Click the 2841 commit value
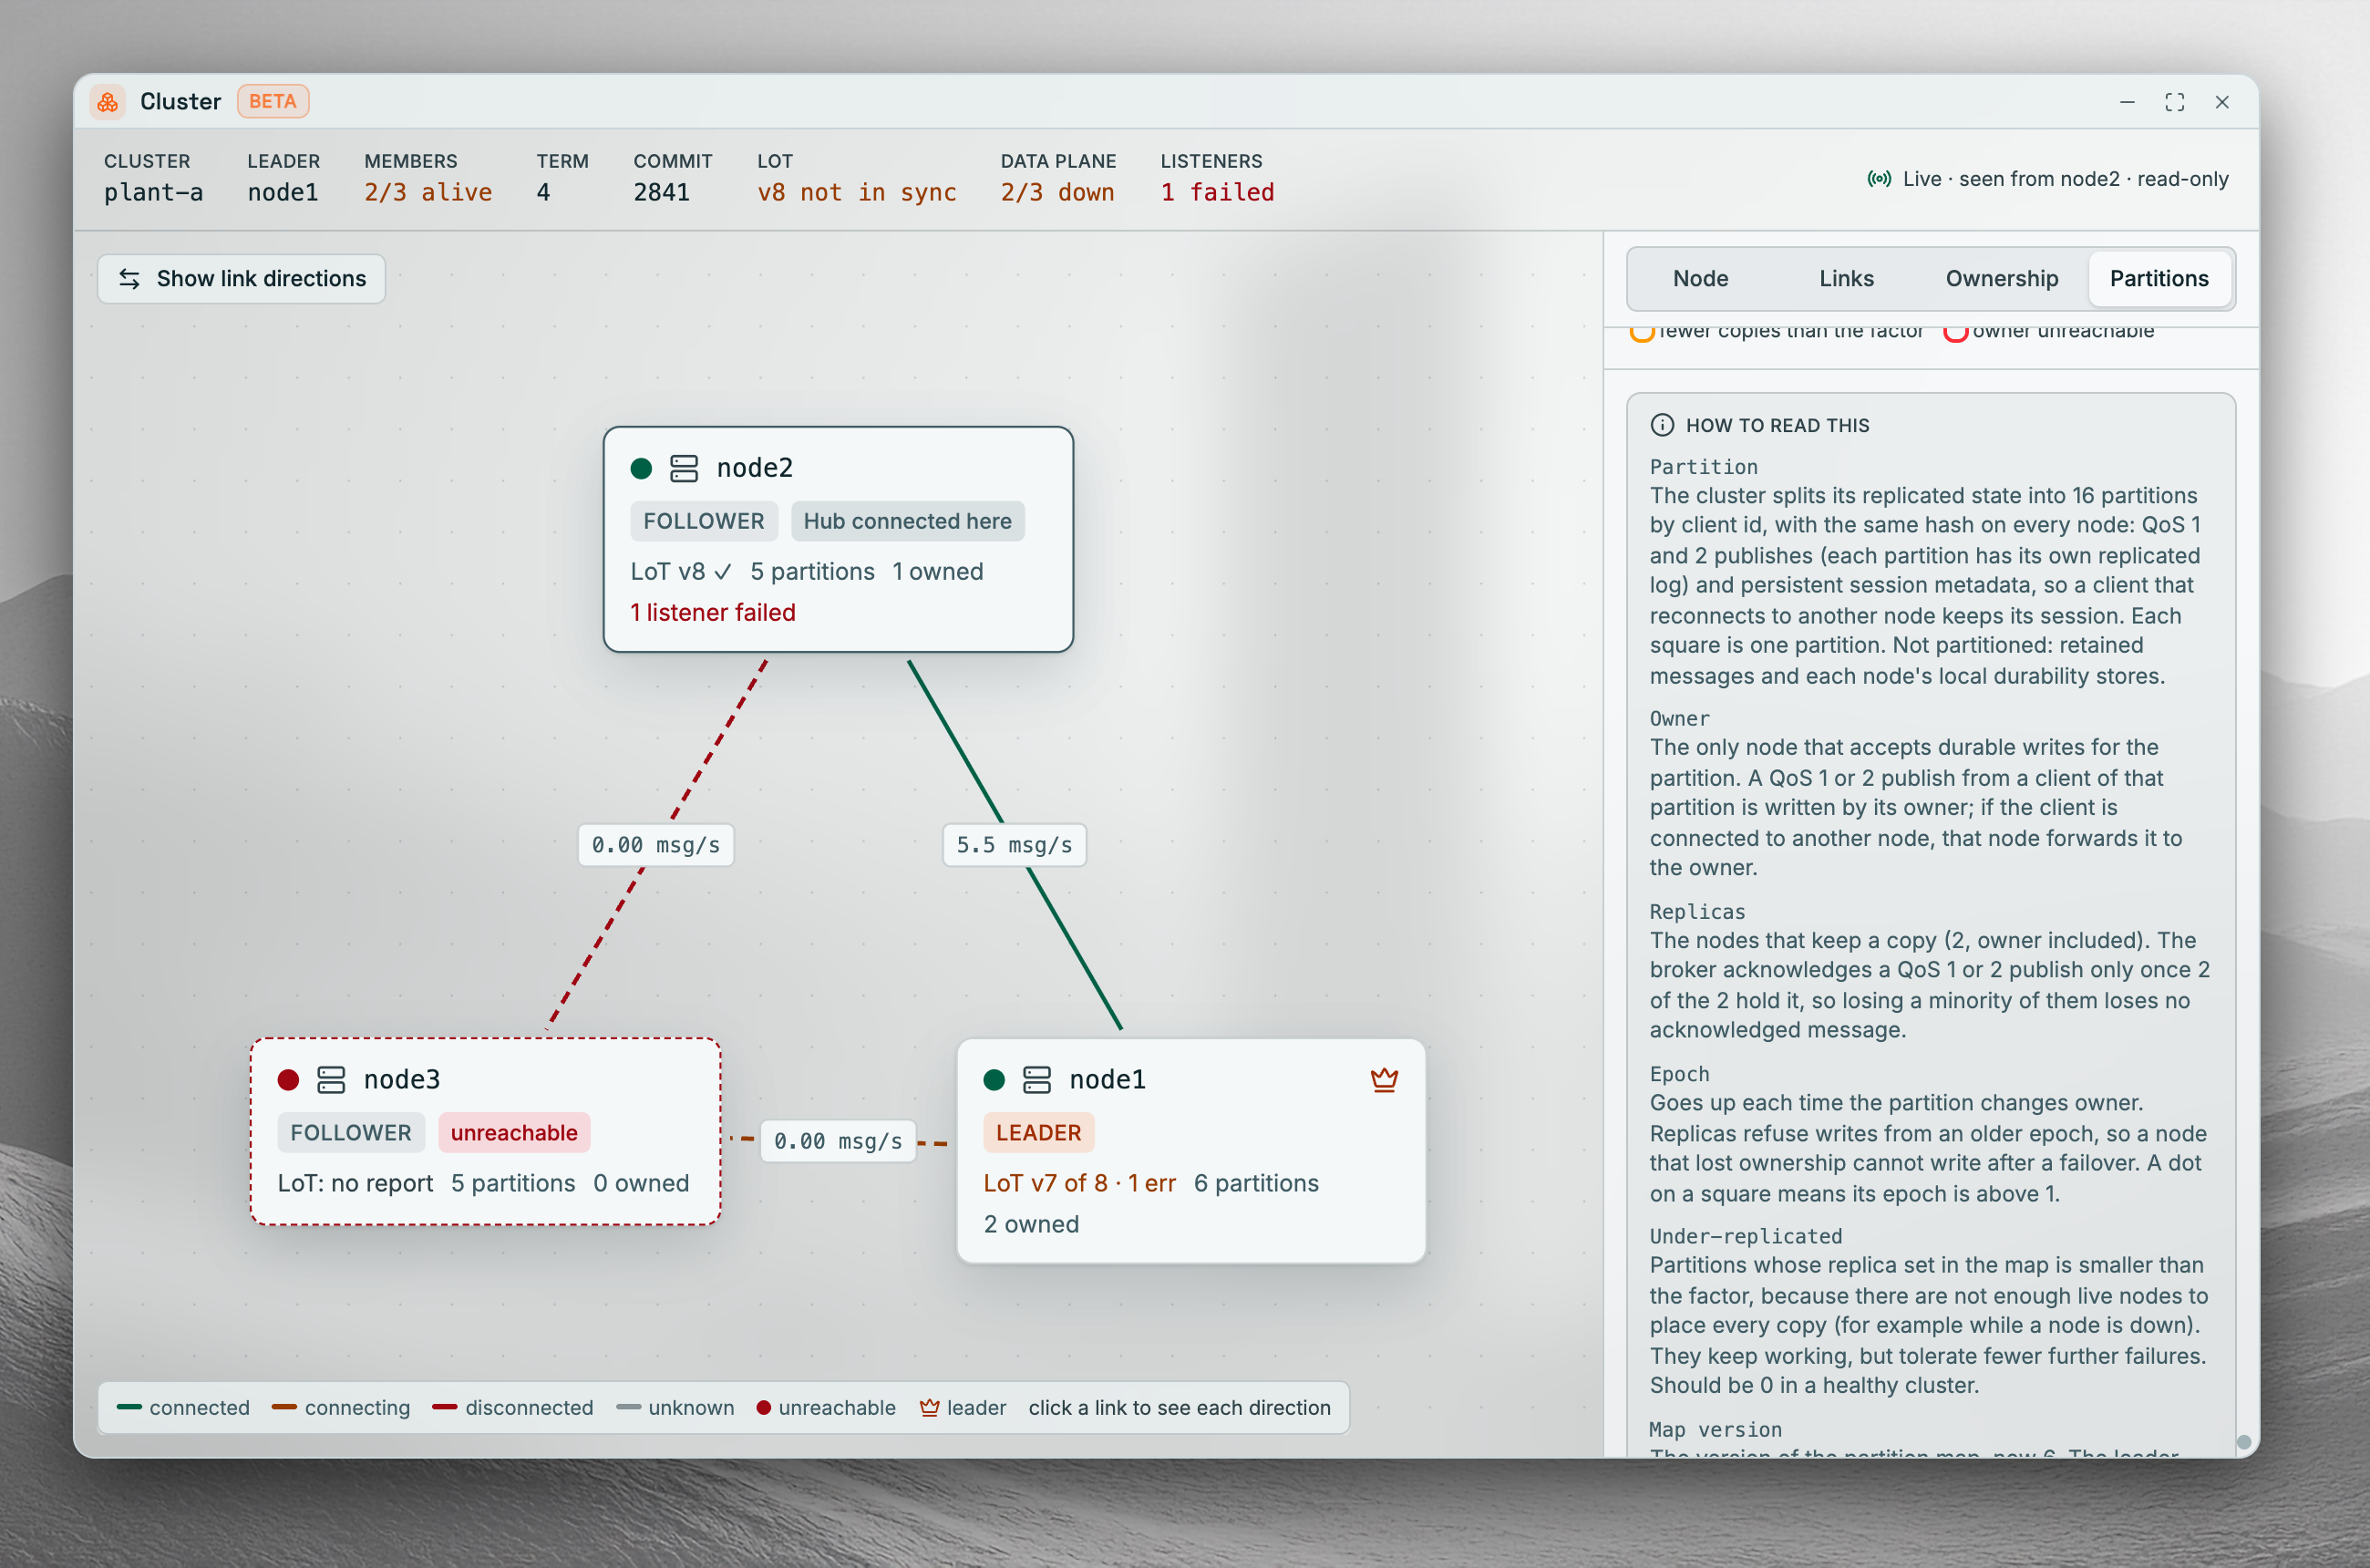This screenshot has height=1568, width=2370. 661,192
